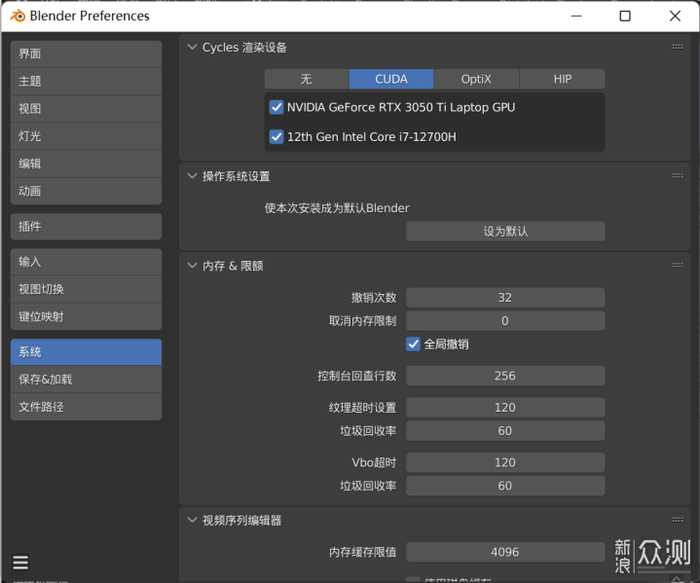700x583 pixels.
Task: Click the 内存 & 限额 panel grip icon
Action: 677,266
